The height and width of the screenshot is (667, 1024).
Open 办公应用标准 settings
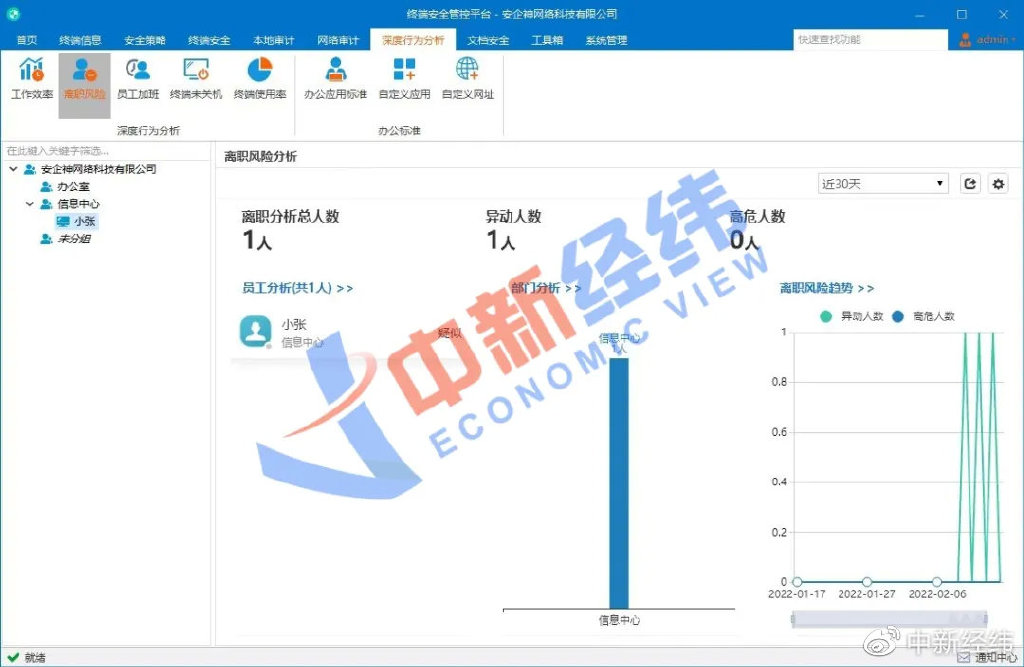coord(336,78)
